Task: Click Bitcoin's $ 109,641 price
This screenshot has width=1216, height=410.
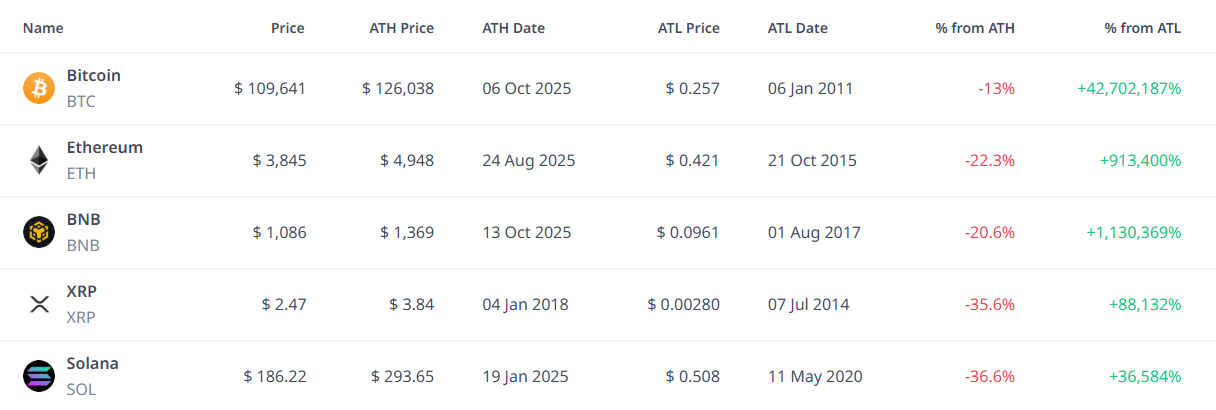Action: [270, 88]
